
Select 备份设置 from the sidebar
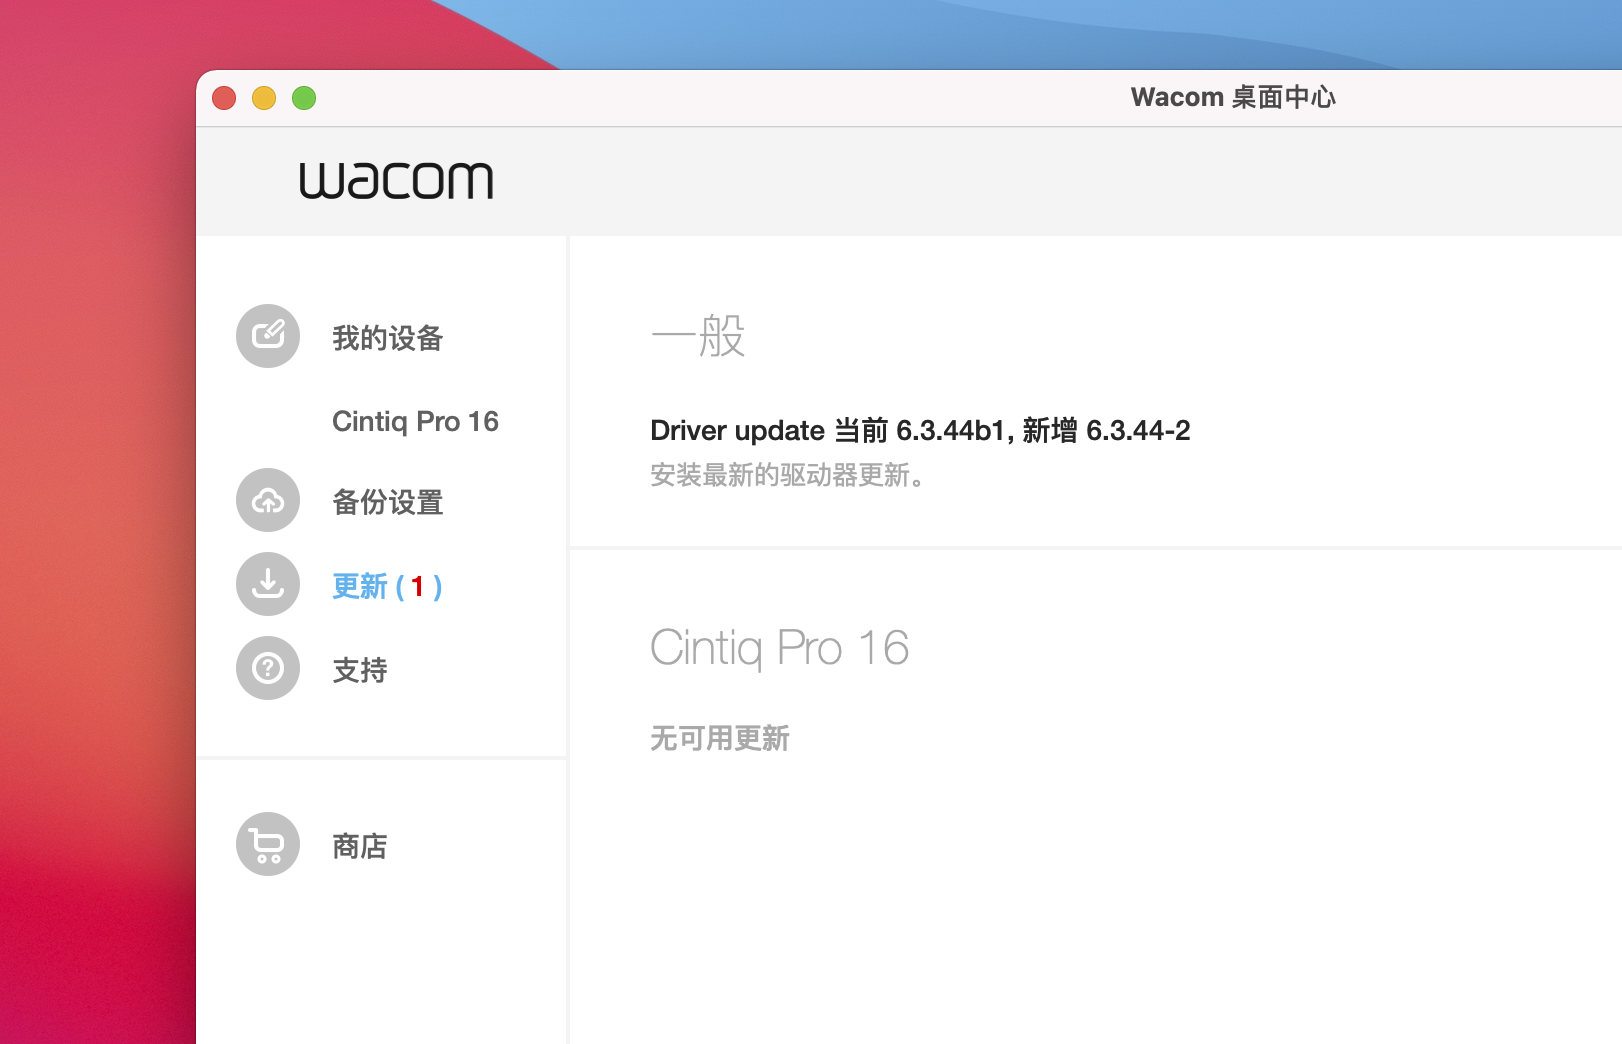pyautogui.click(x=388, y=503)
